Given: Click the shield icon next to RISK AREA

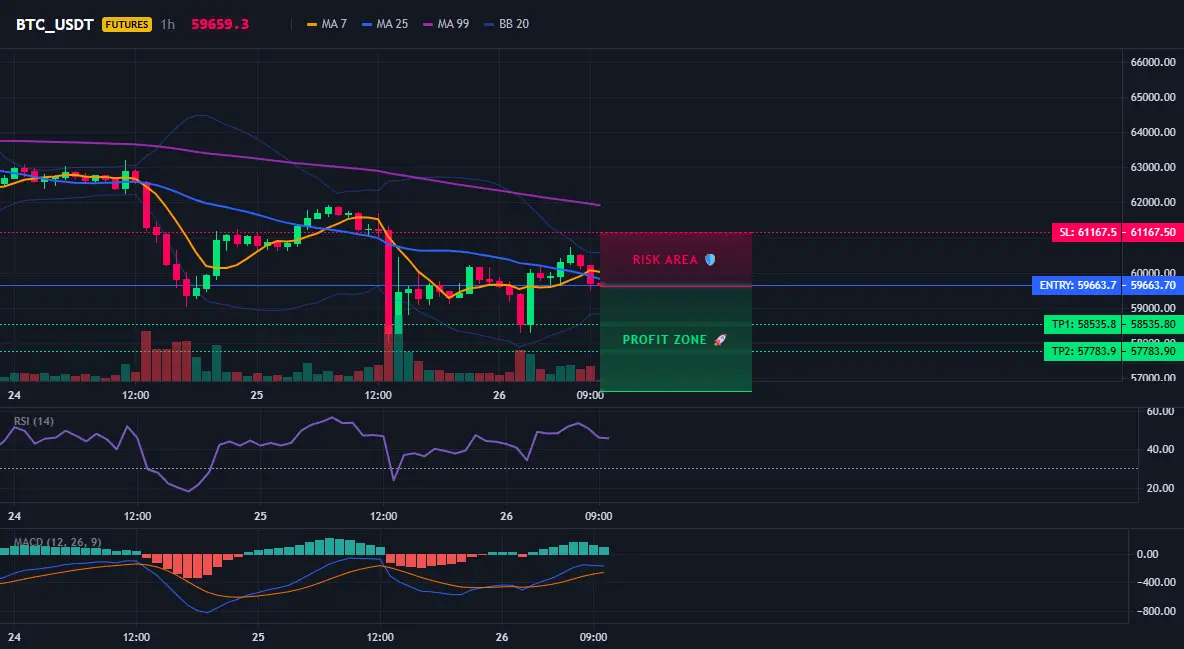Looking at the screenshot, I should point(710,260).
